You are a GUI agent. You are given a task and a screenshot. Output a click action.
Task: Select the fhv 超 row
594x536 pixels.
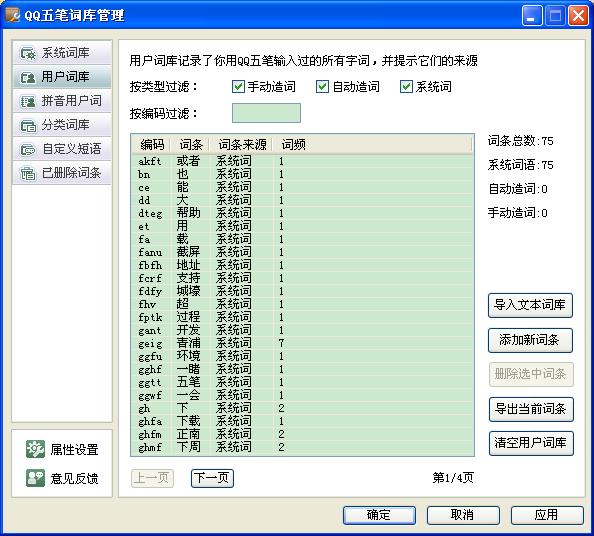303,304
